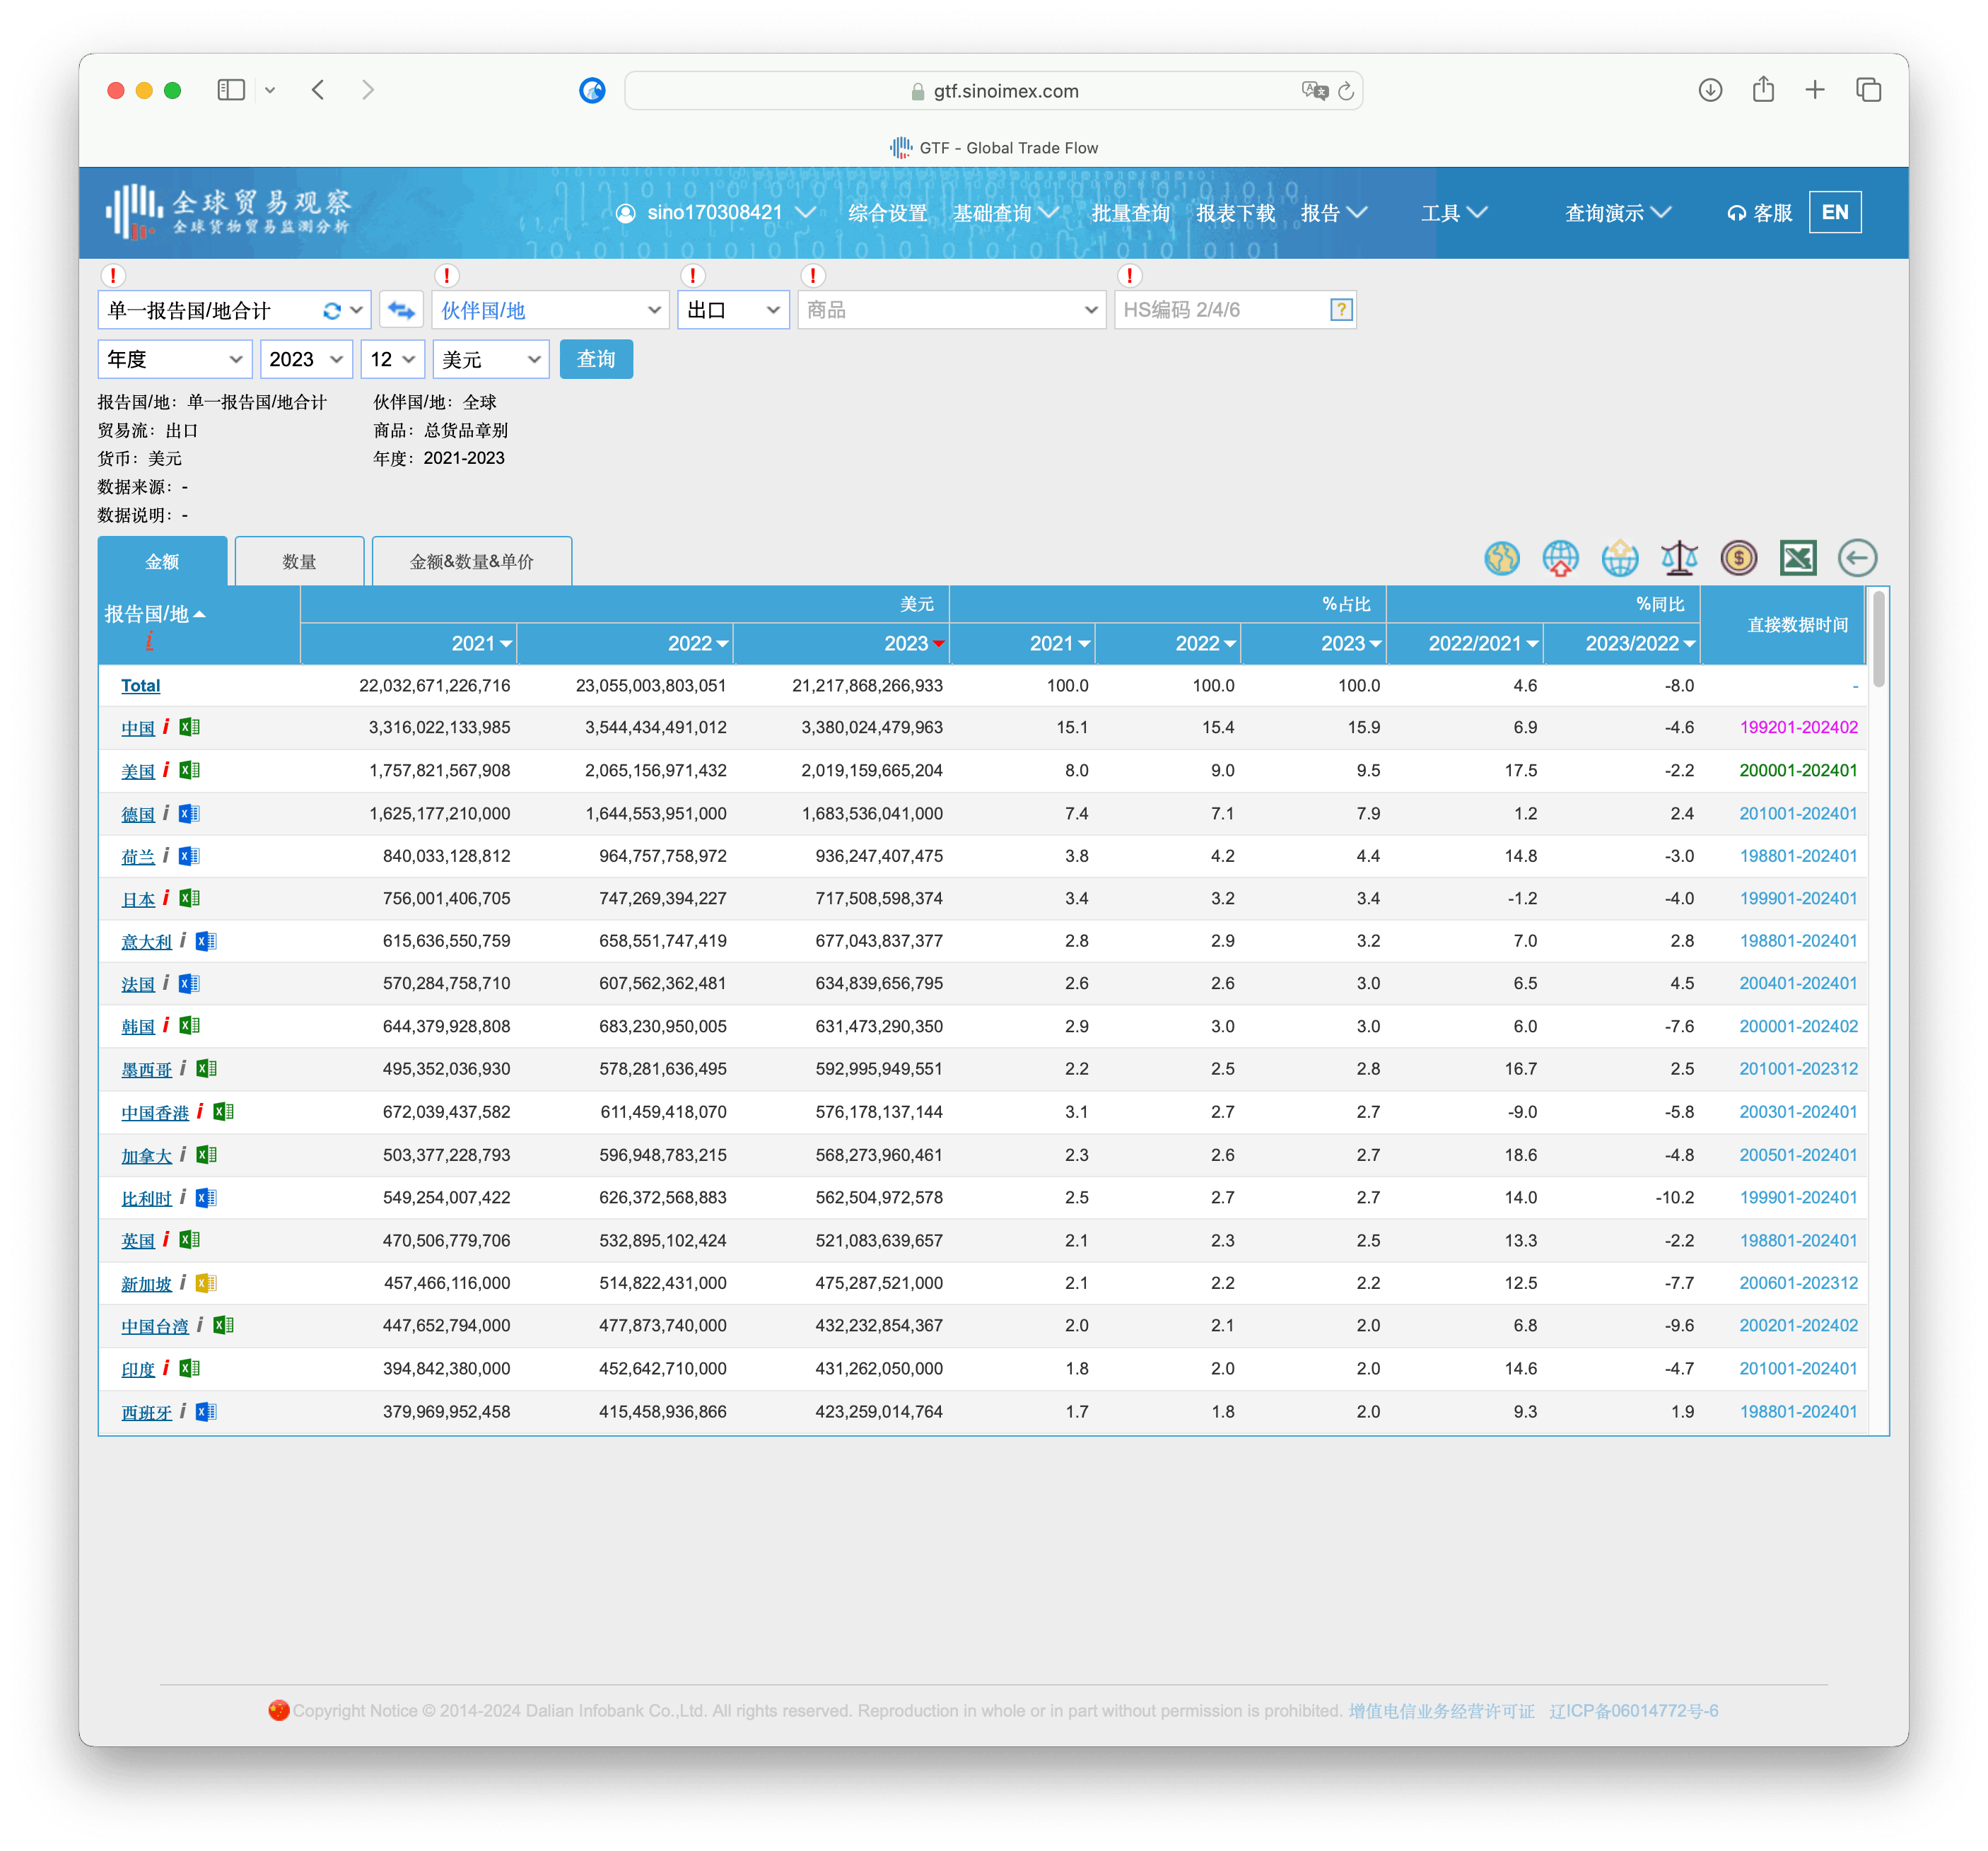Screen dimensions: 1988x1851
Task: Open Safari tab overview icon
Action: pyautogui.click(x=1868, y=90)
